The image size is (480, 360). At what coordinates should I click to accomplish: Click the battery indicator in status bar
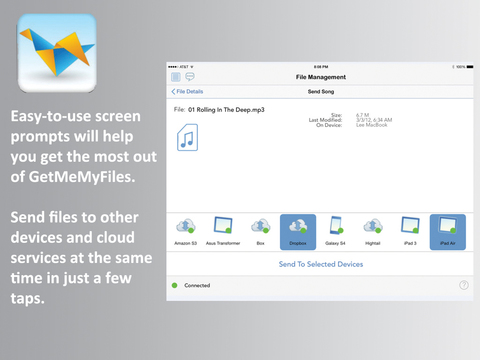coord(470,67)
